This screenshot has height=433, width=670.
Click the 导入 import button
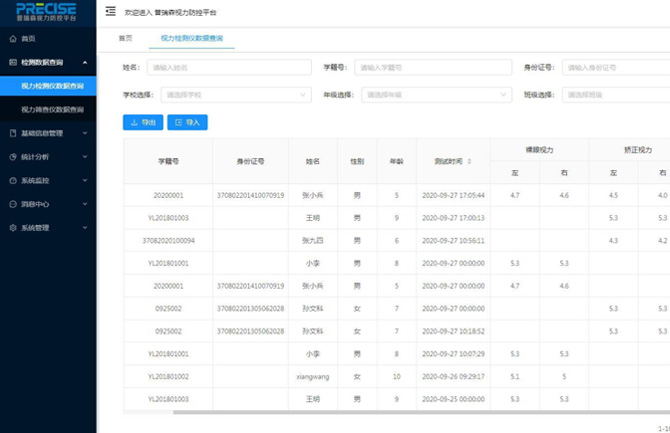[187, 122]
